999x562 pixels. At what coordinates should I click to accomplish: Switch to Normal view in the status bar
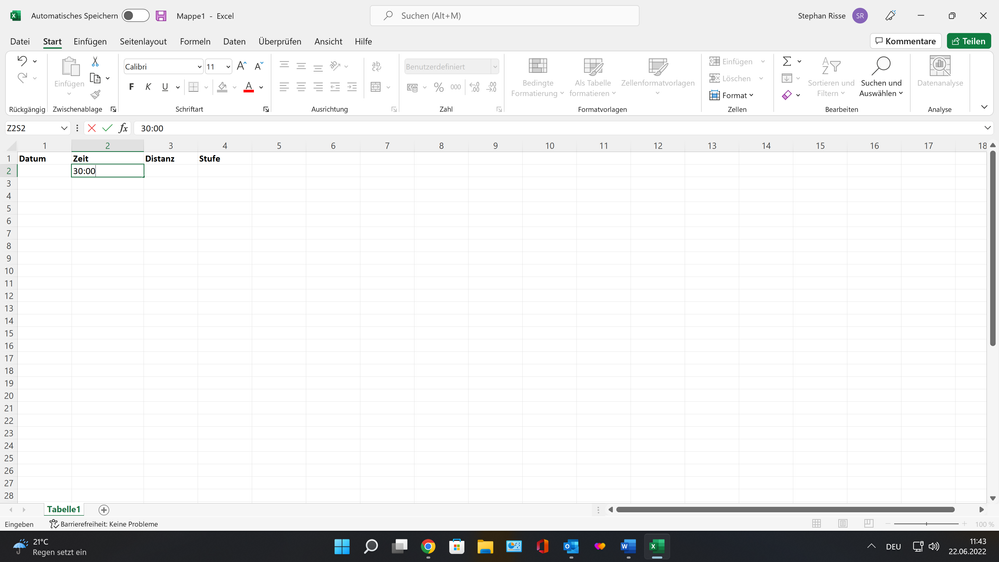[x=817, y=524]
